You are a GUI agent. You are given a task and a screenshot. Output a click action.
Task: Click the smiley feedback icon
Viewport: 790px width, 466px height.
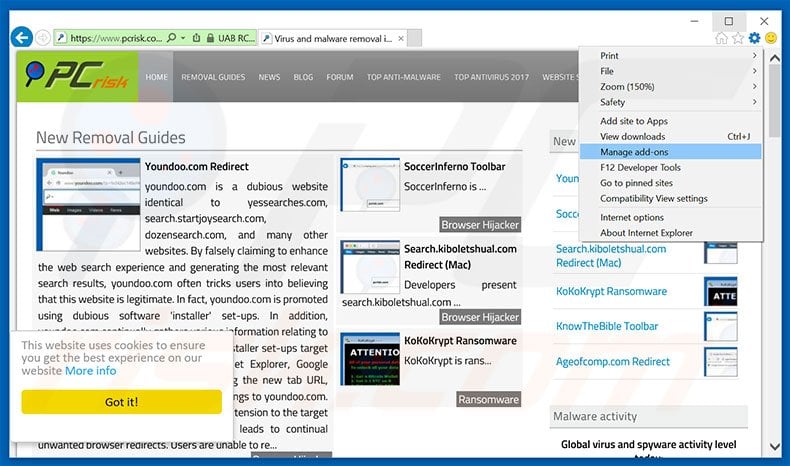pyautogui.click(x=771, y=38)
